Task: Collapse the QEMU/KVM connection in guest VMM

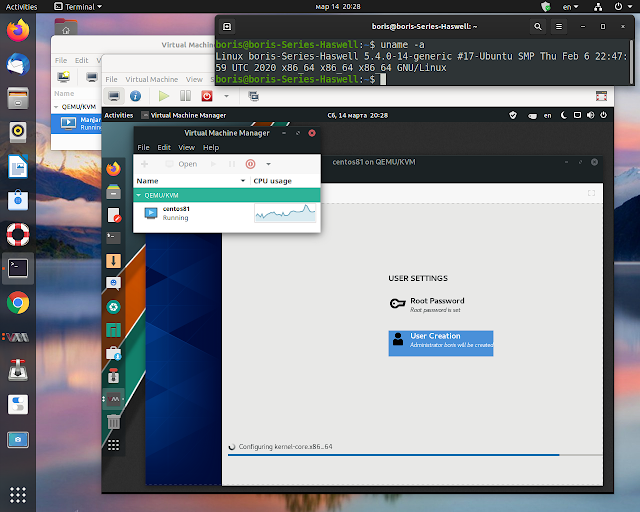Action: (x=139, y=196)
